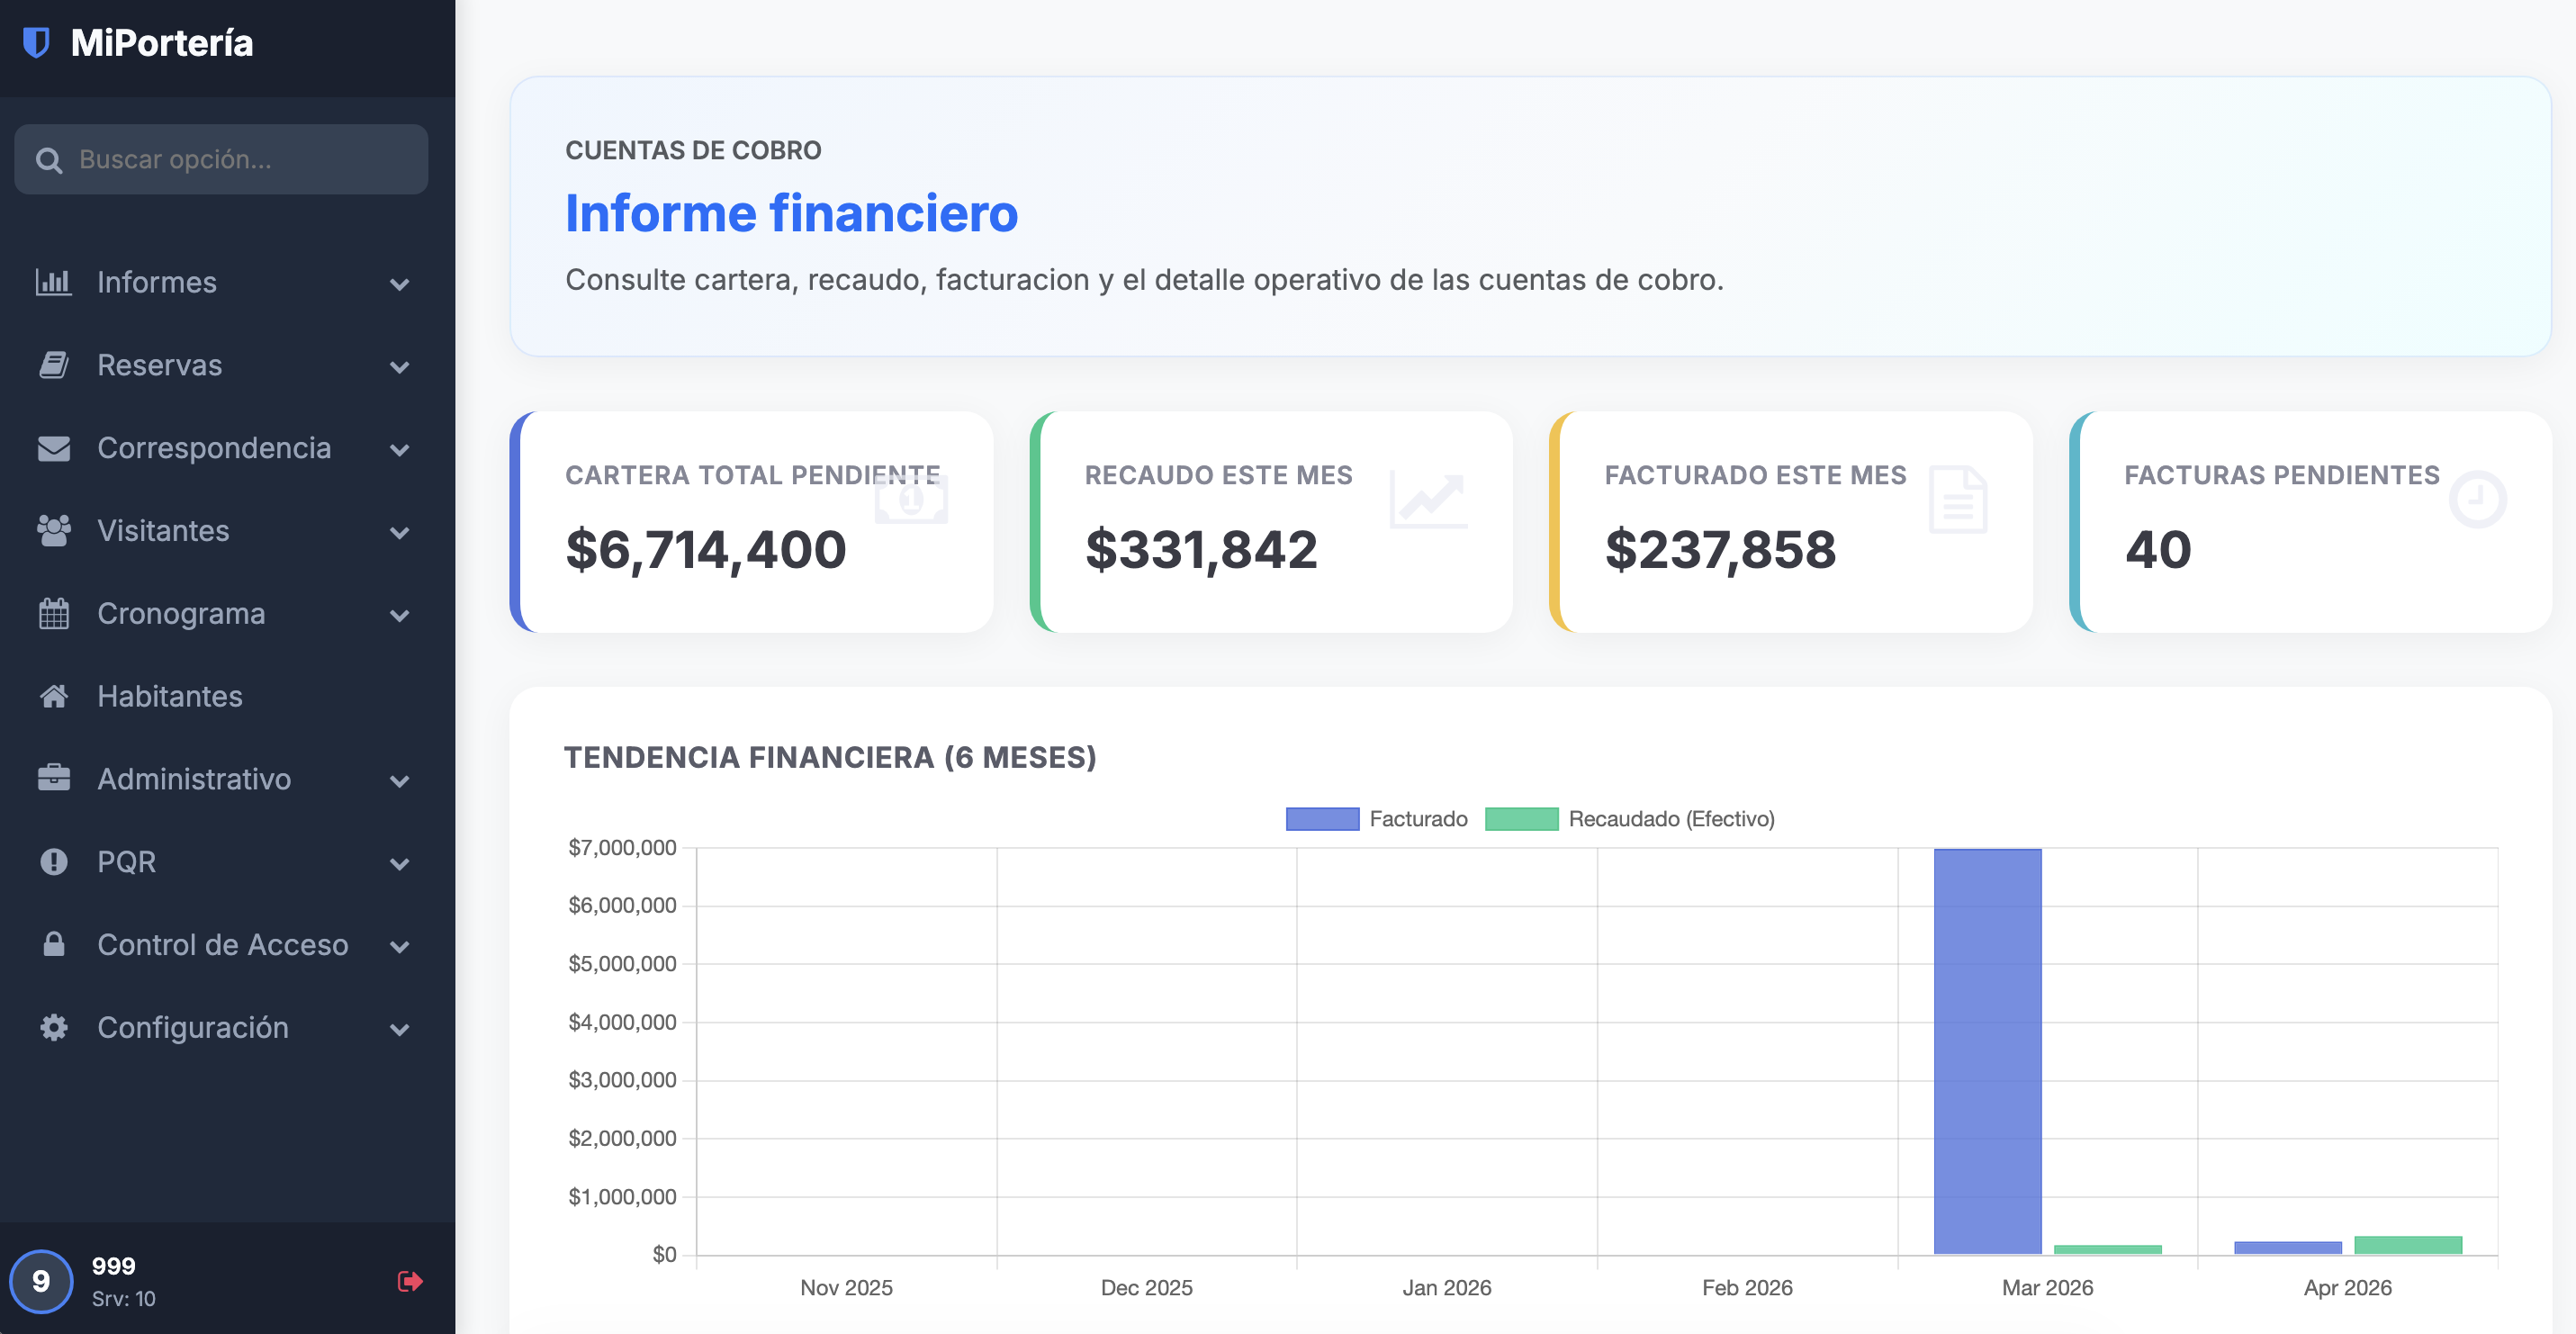
Task: Click the Mar 2026 Recaudado bar
Action: click(x=2107, y=1249)
